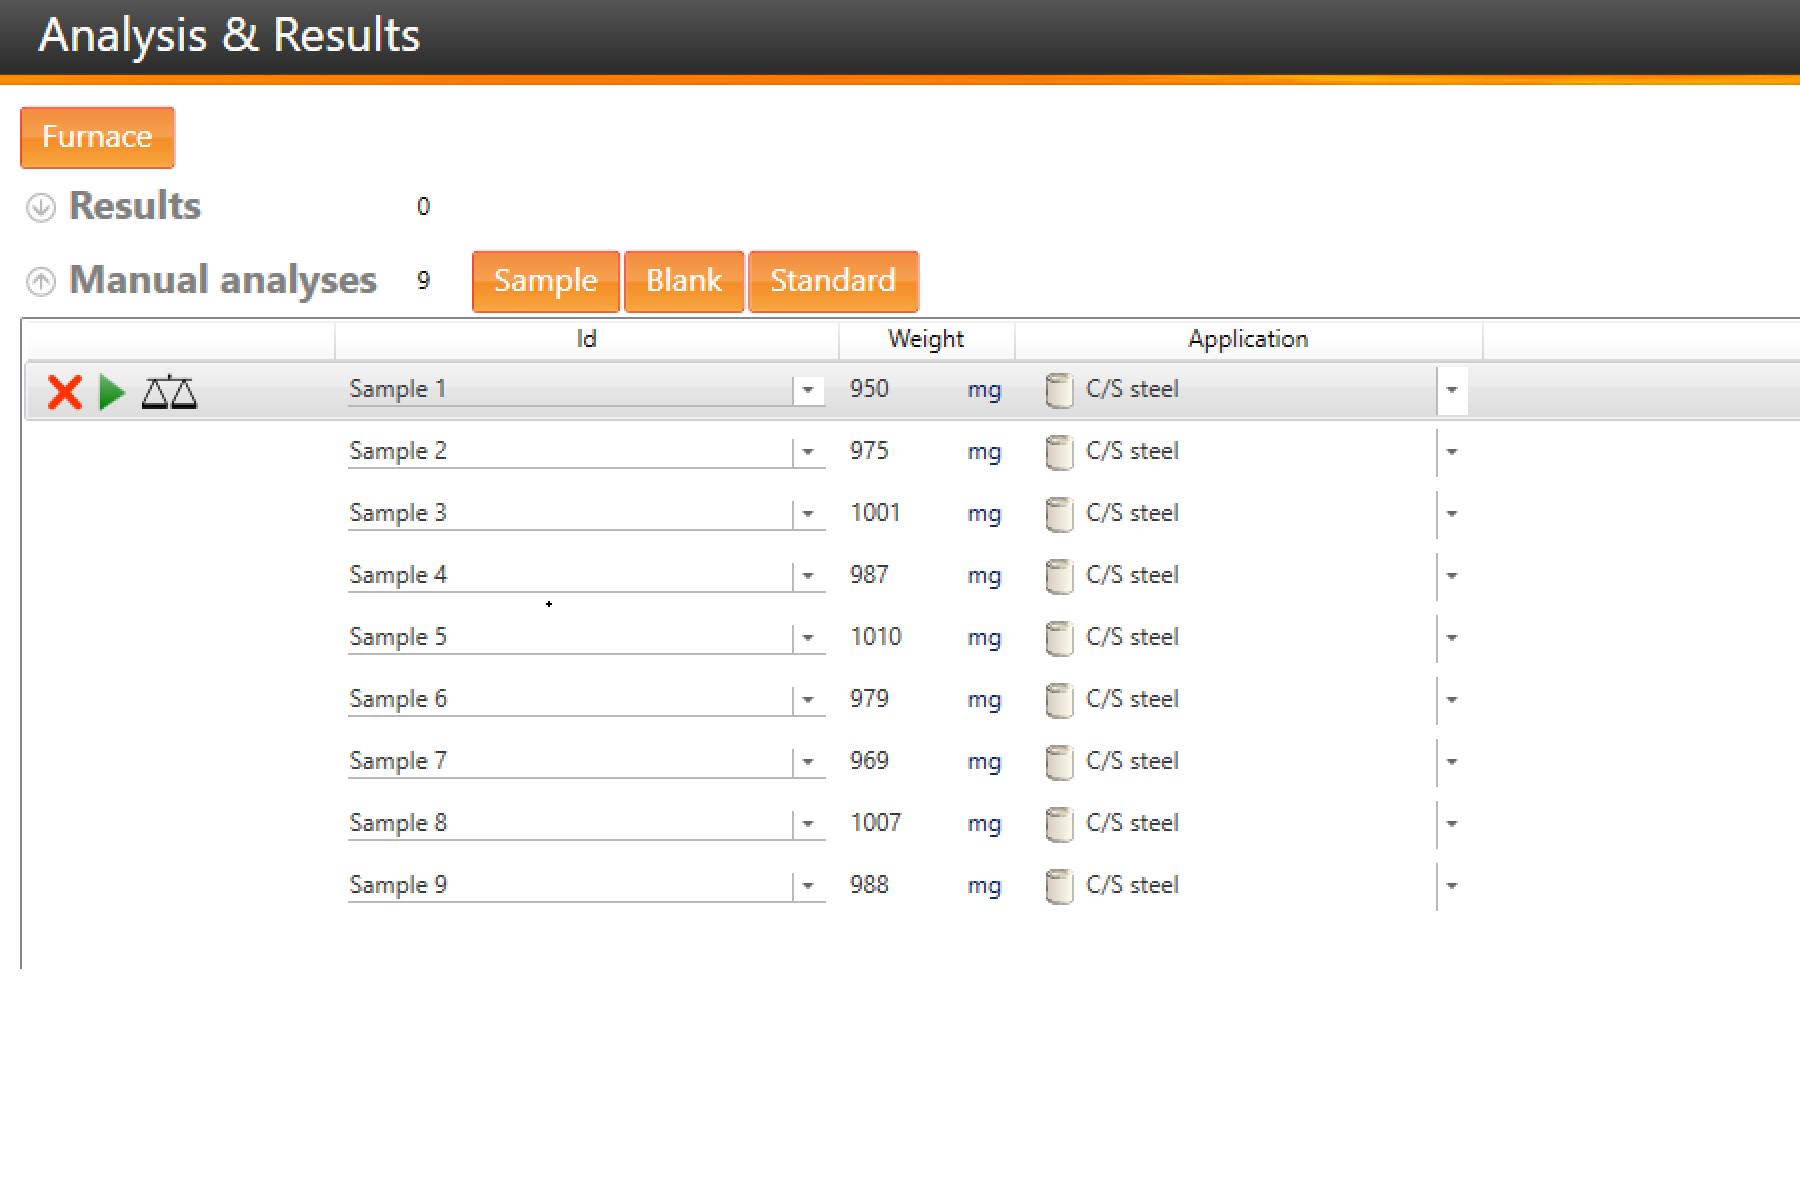
Task: Expand the Results section arrow
Action: coord(41,207)
